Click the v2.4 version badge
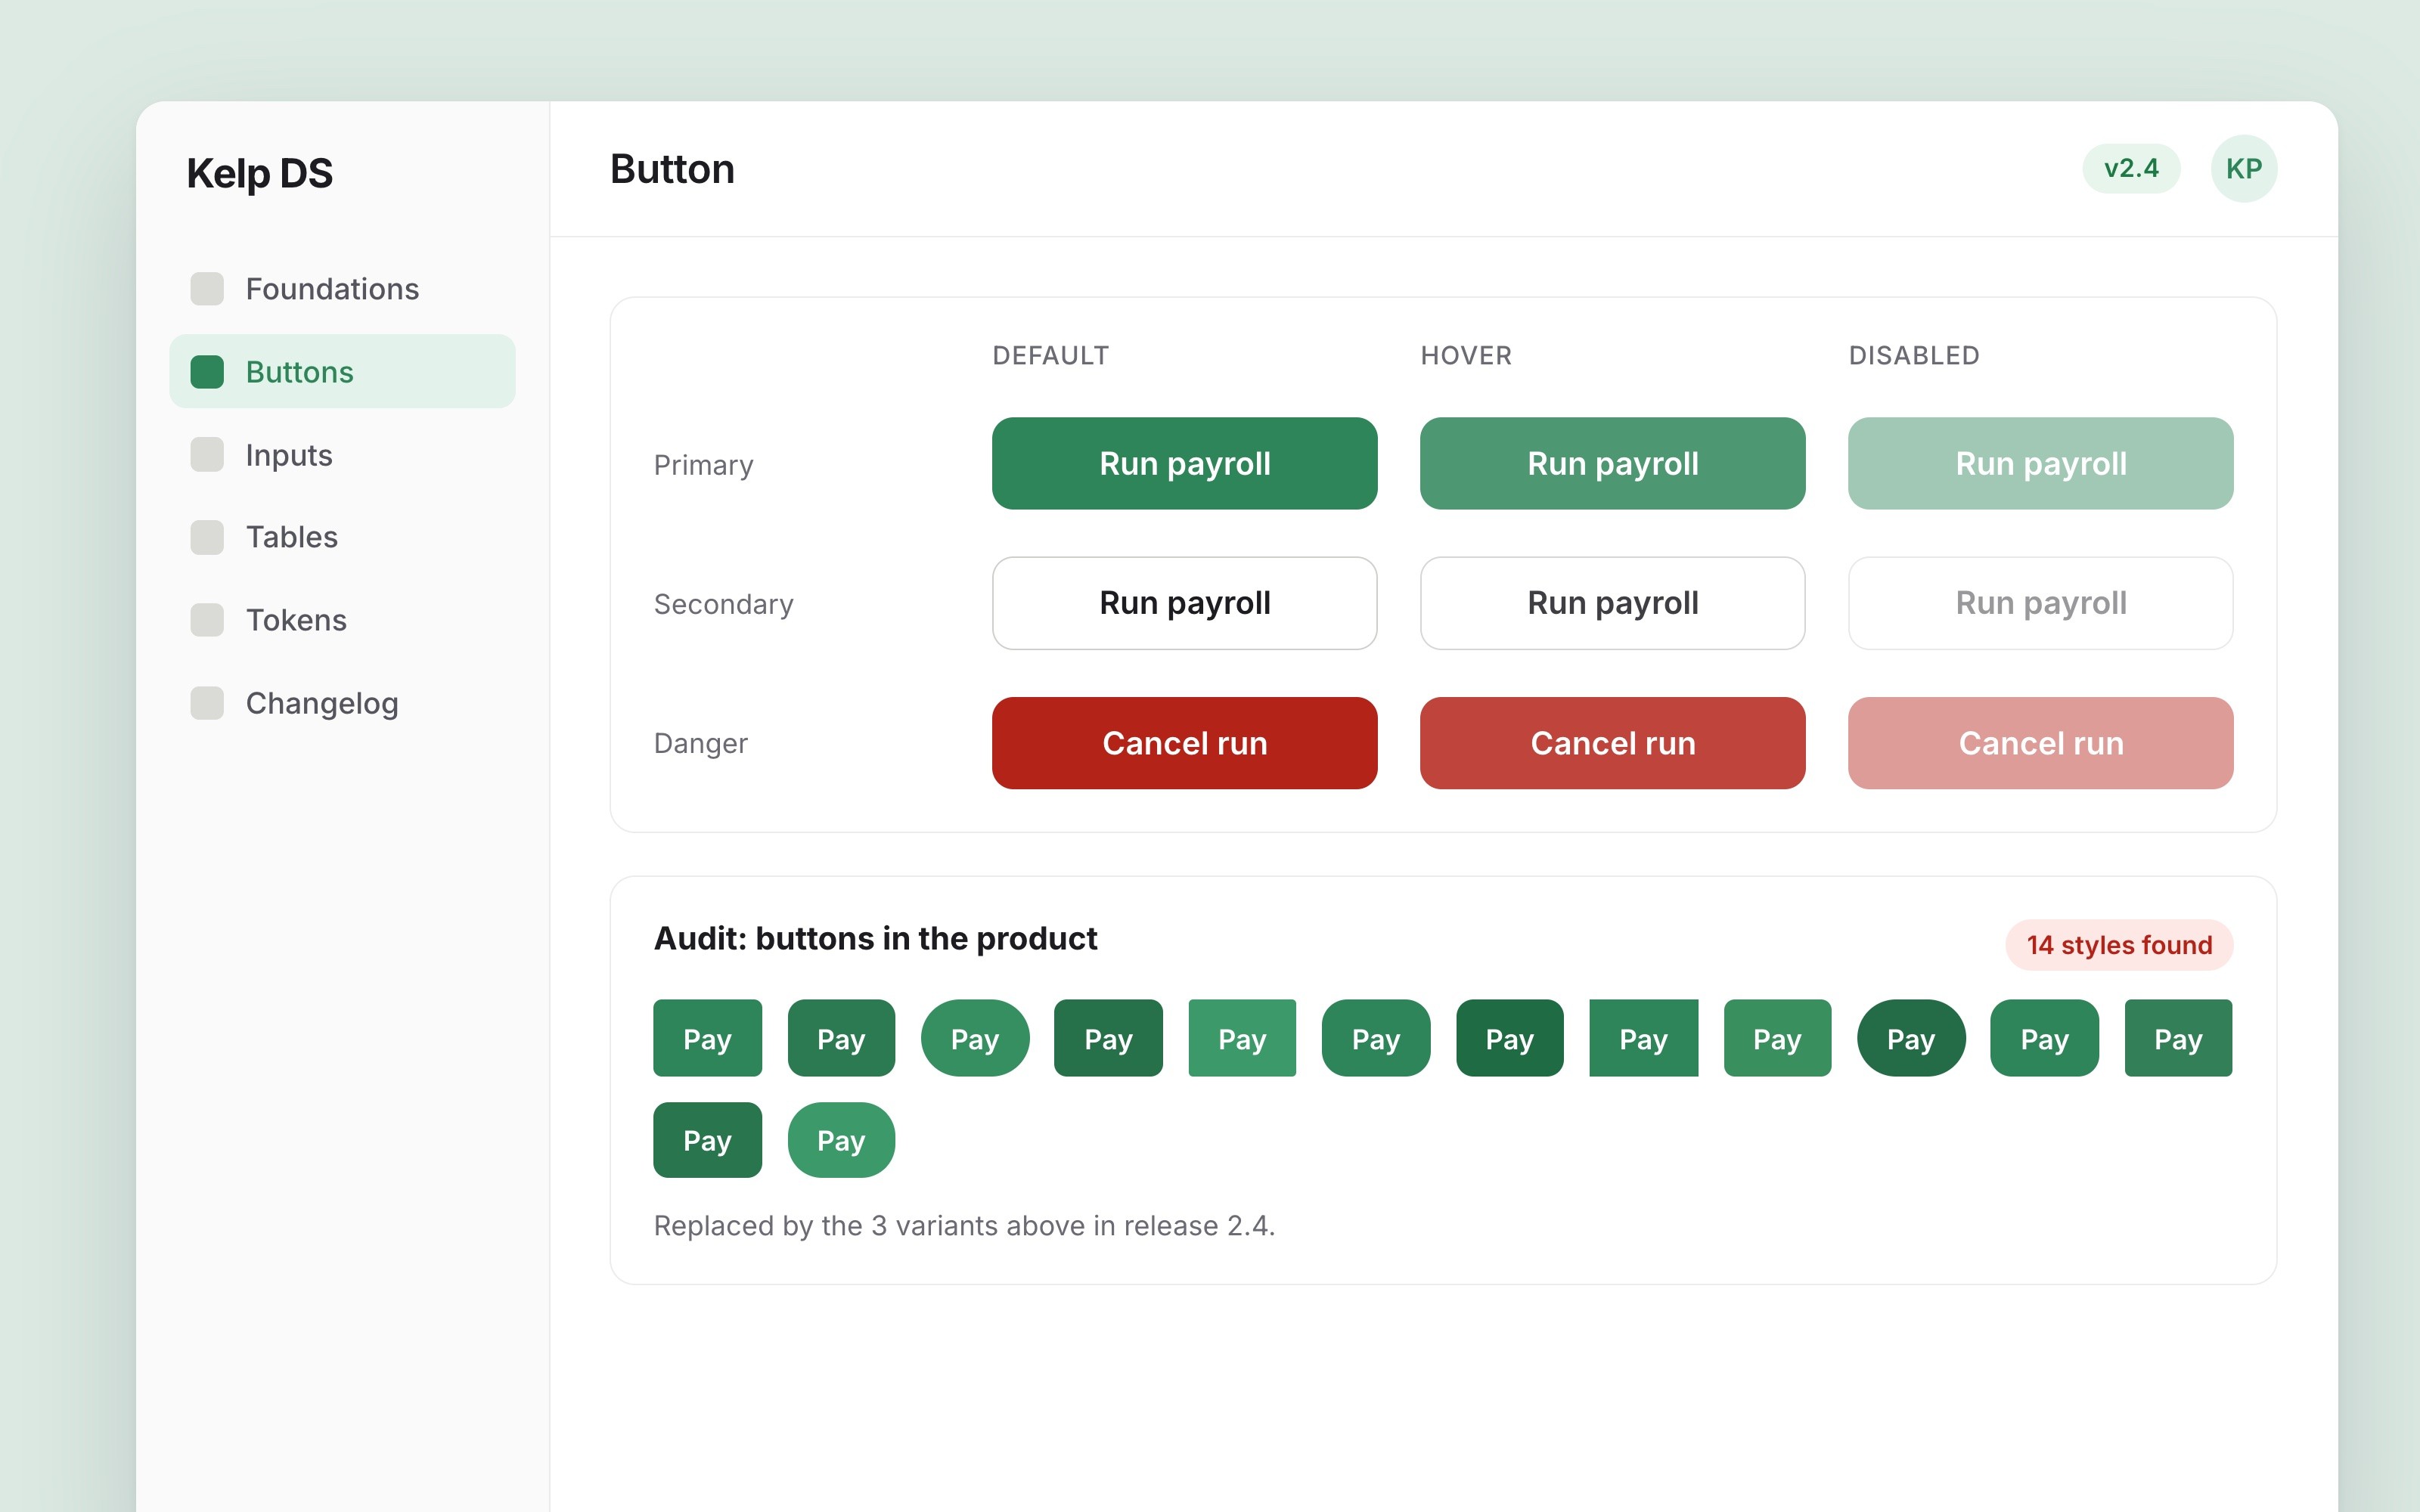Viewport: 2420px width, 1512px height. coord(2131,169)
